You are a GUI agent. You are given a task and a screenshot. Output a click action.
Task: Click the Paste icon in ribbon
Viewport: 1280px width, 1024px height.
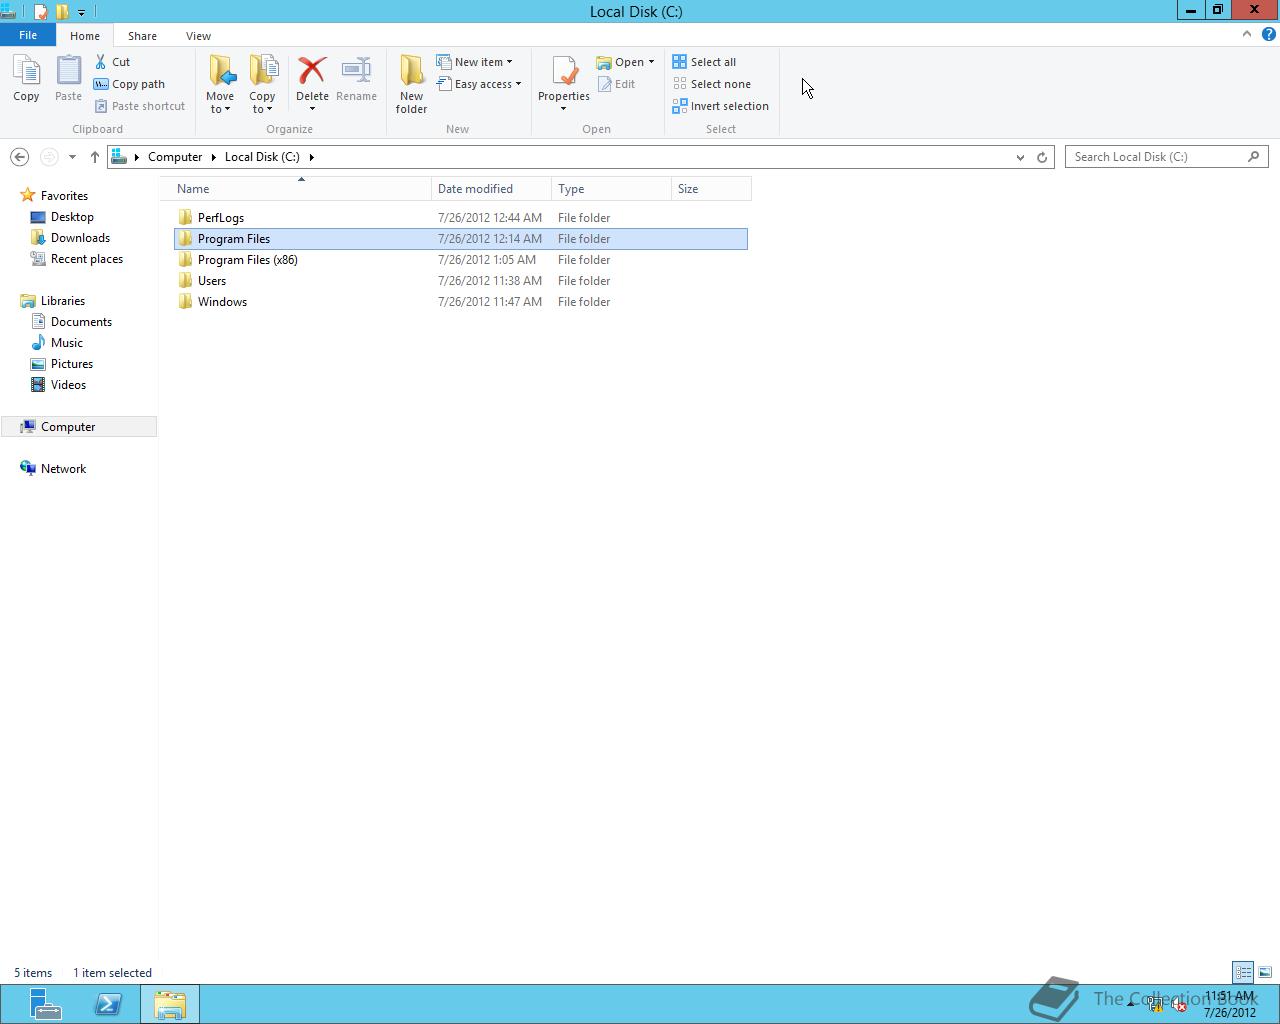[68, 79]
